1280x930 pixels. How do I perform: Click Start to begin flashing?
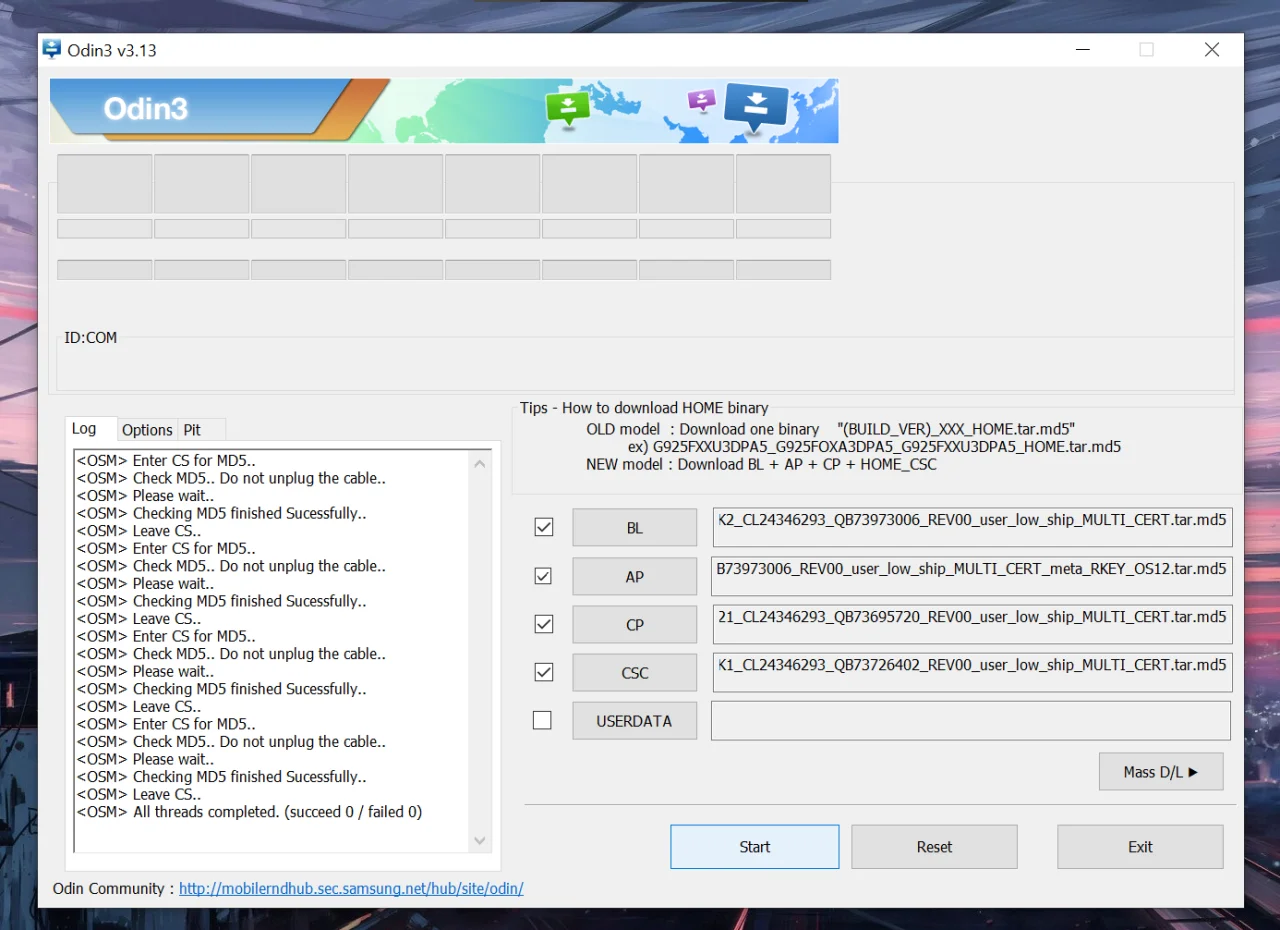pyautogui.click(x=754, y=847)
